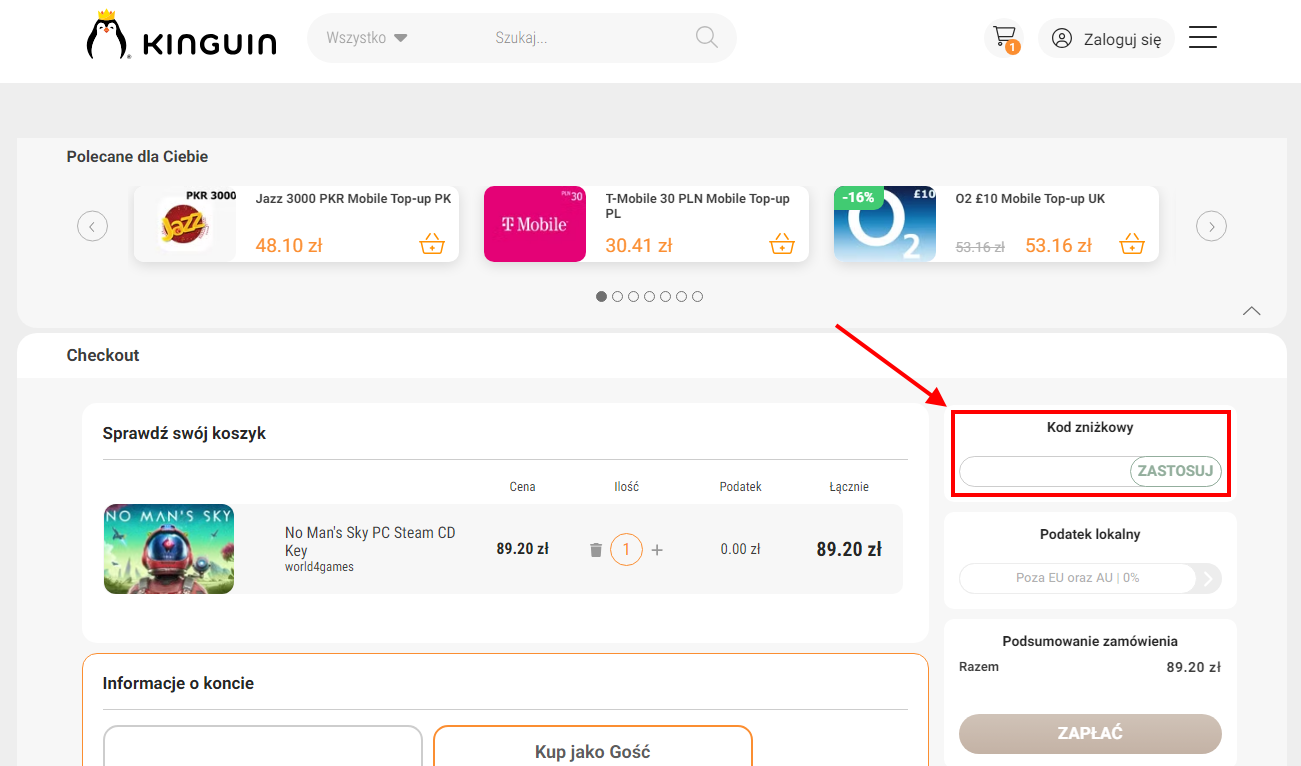Click the Podatek 0.00 zł value
This screenshot has height=766, width=1301.
click(x=740, y=549)
